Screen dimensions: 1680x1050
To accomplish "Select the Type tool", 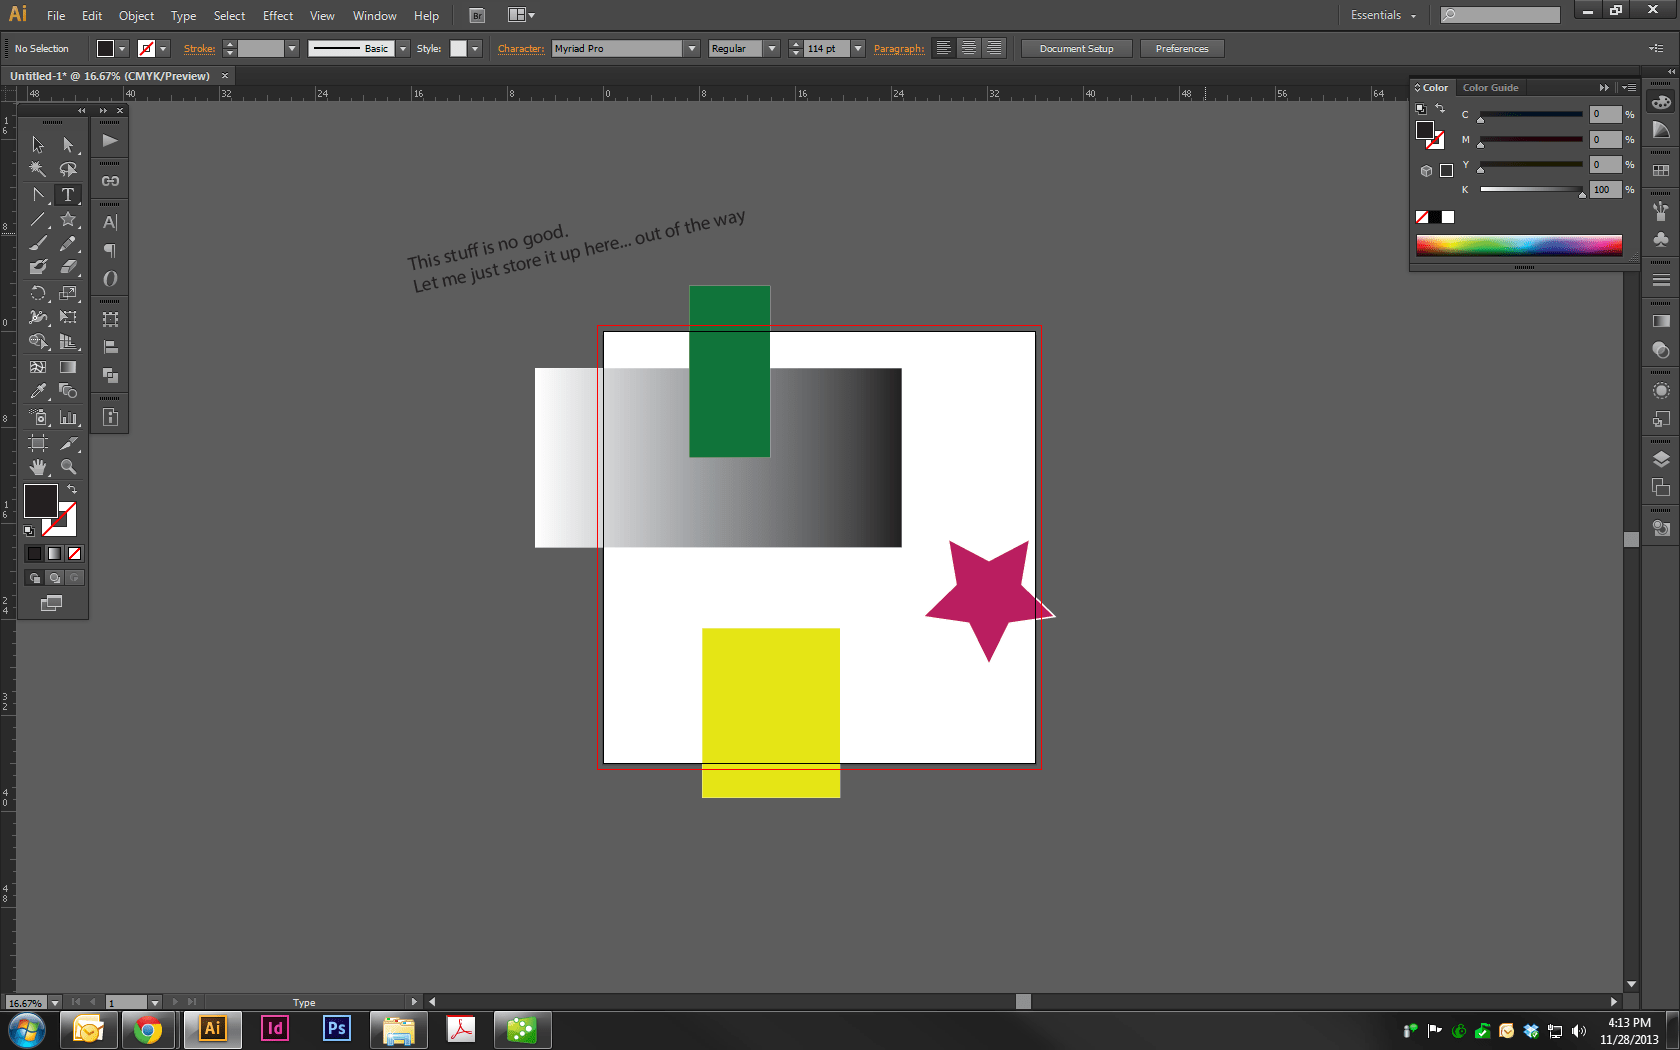I will click(68, 195).
